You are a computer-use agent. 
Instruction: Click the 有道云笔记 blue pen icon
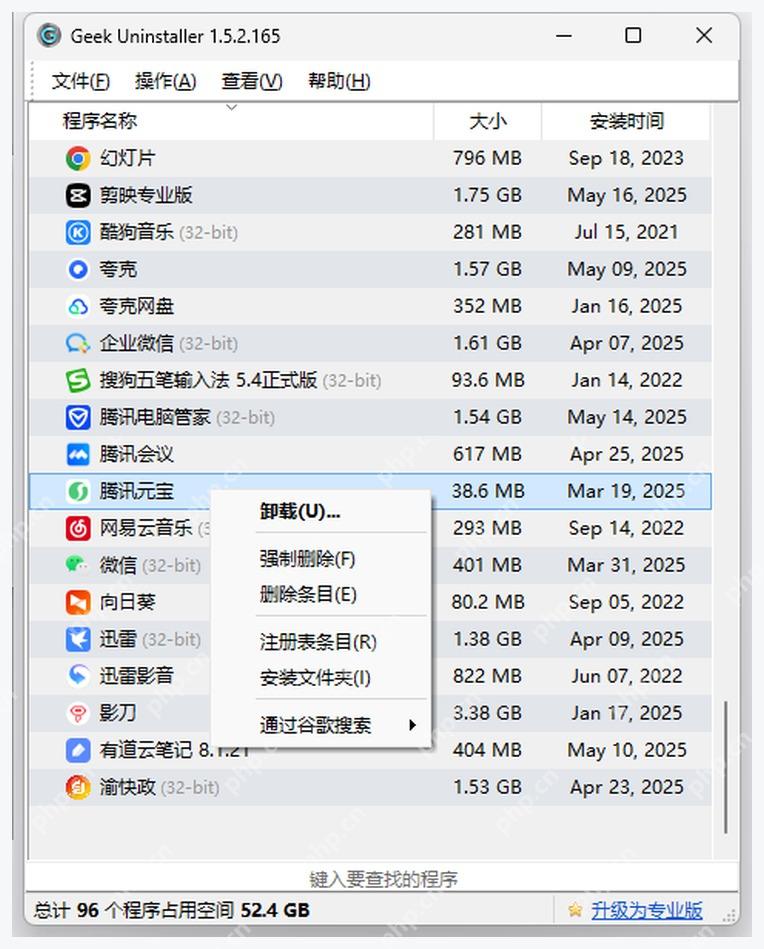(x=78, y=750)
